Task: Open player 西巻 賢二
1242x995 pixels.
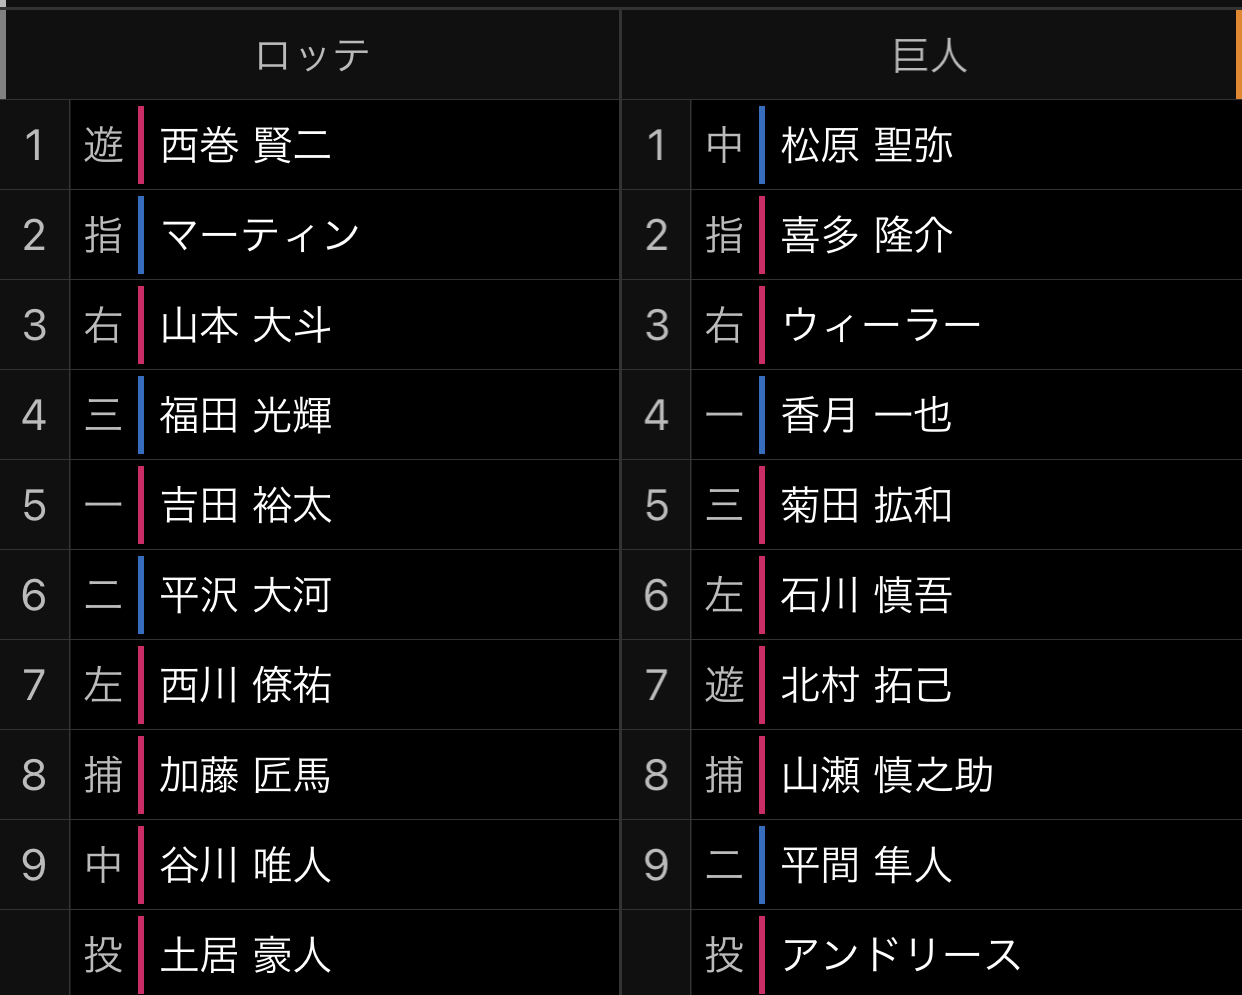Action: point(245,145)
